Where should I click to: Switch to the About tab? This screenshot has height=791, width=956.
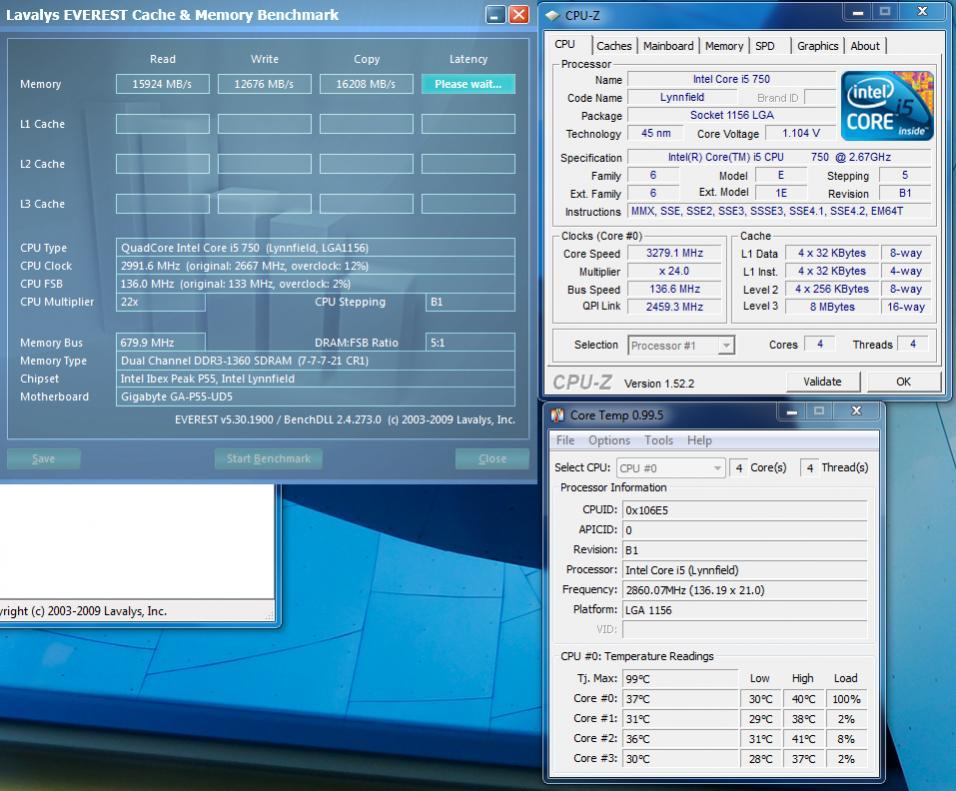[865, 46]
